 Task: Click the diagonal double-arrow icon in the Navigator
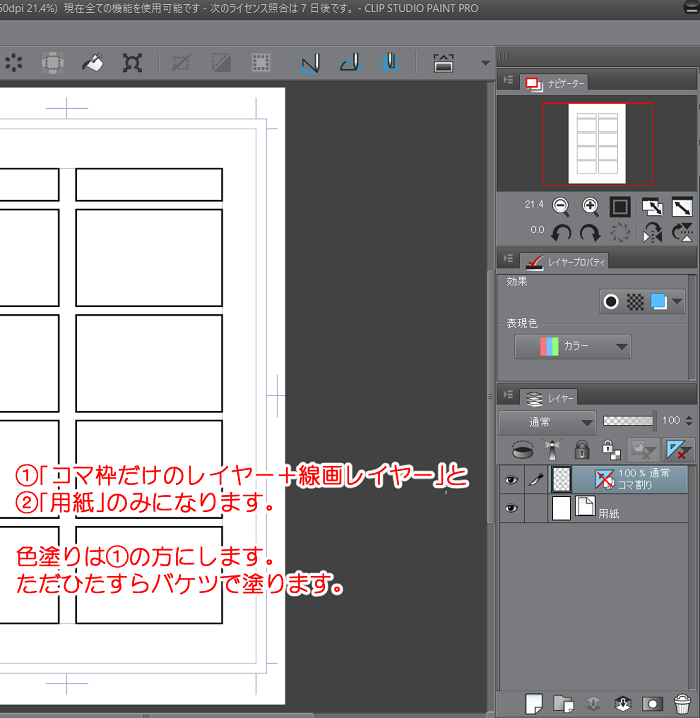(682, 207)
